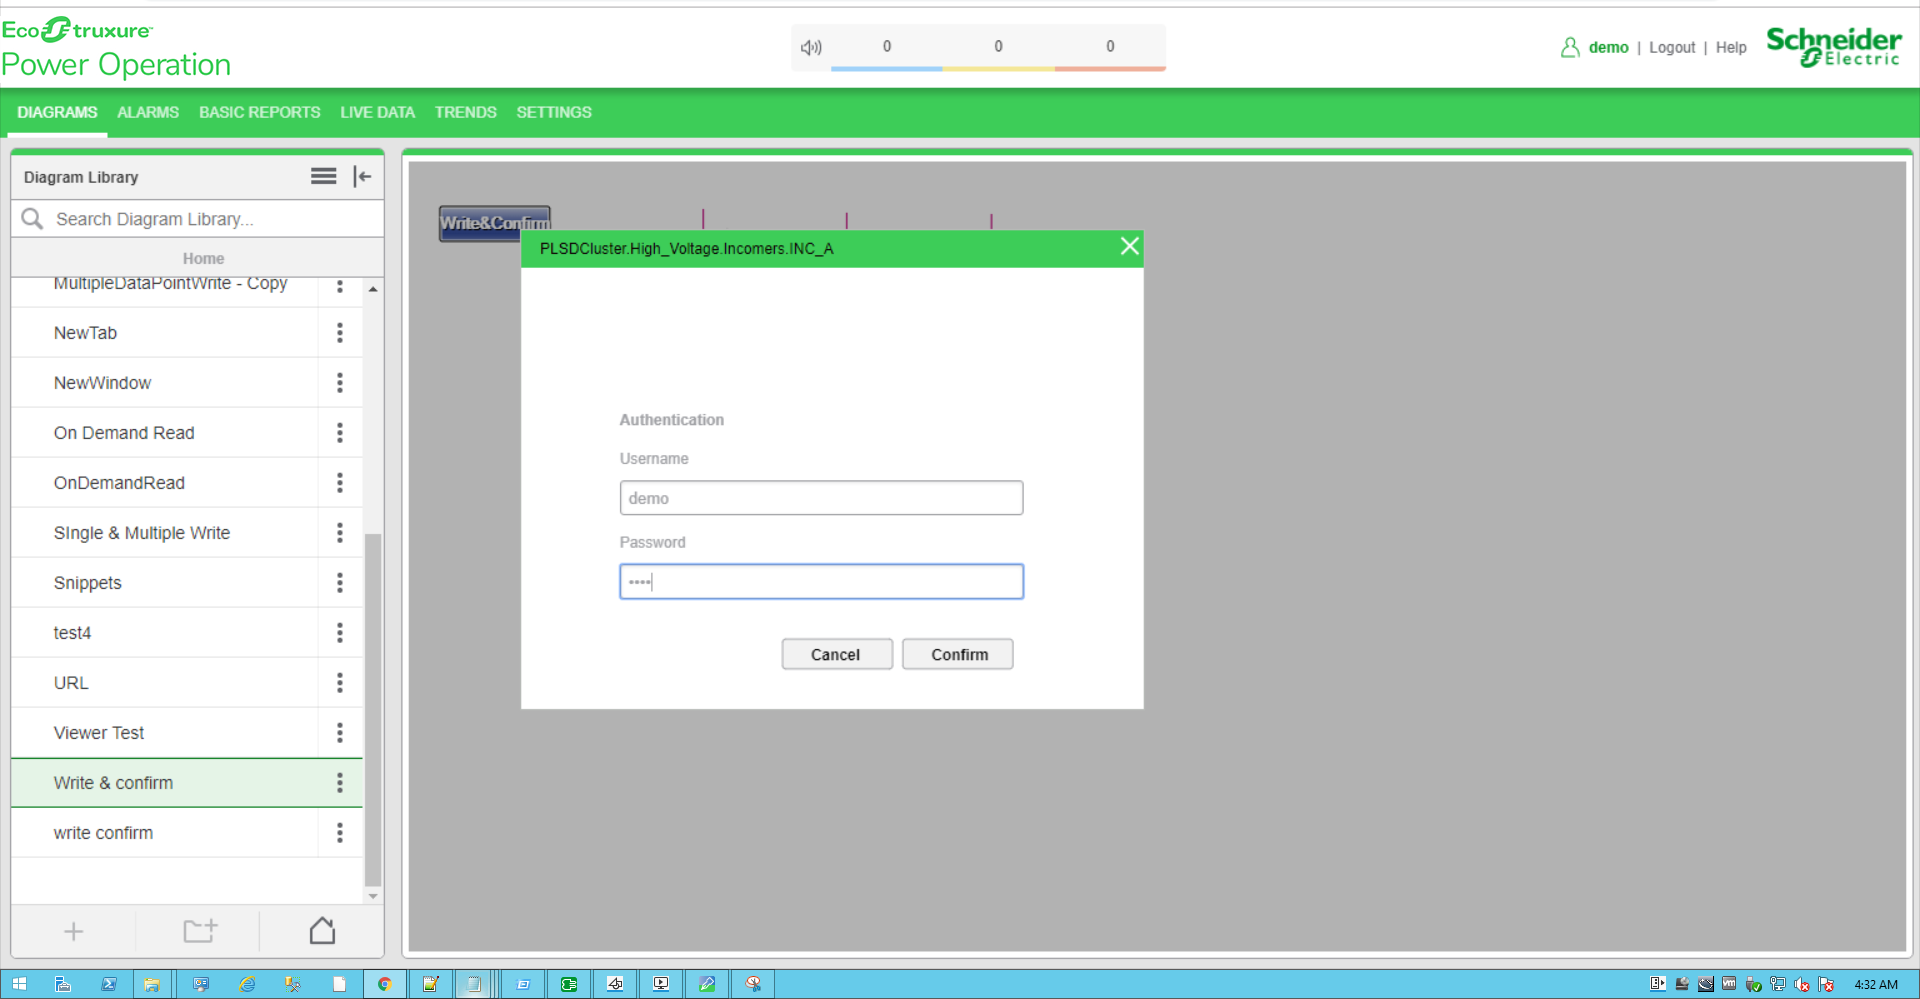Screen dimensions: 1920x999
Task: Close the INC_A authentication dialog
Action: tap(1129, 246)
